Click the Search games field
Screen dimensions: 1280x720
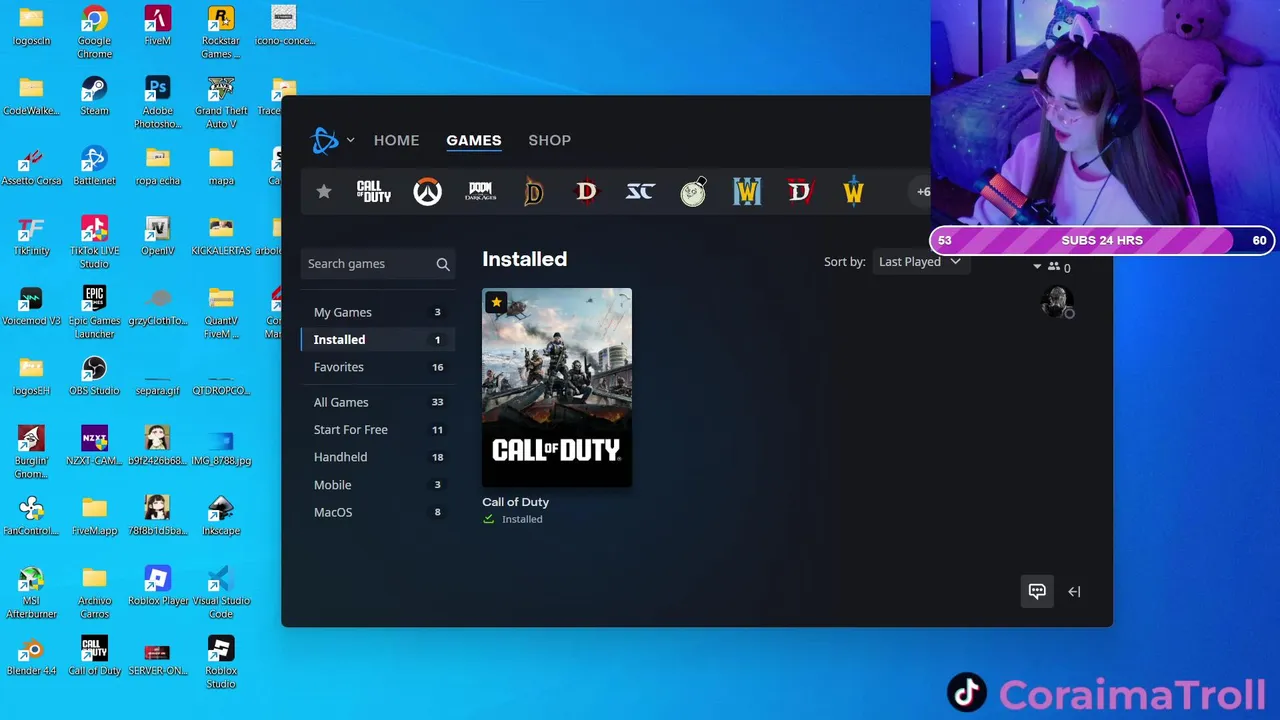(378, 264)
